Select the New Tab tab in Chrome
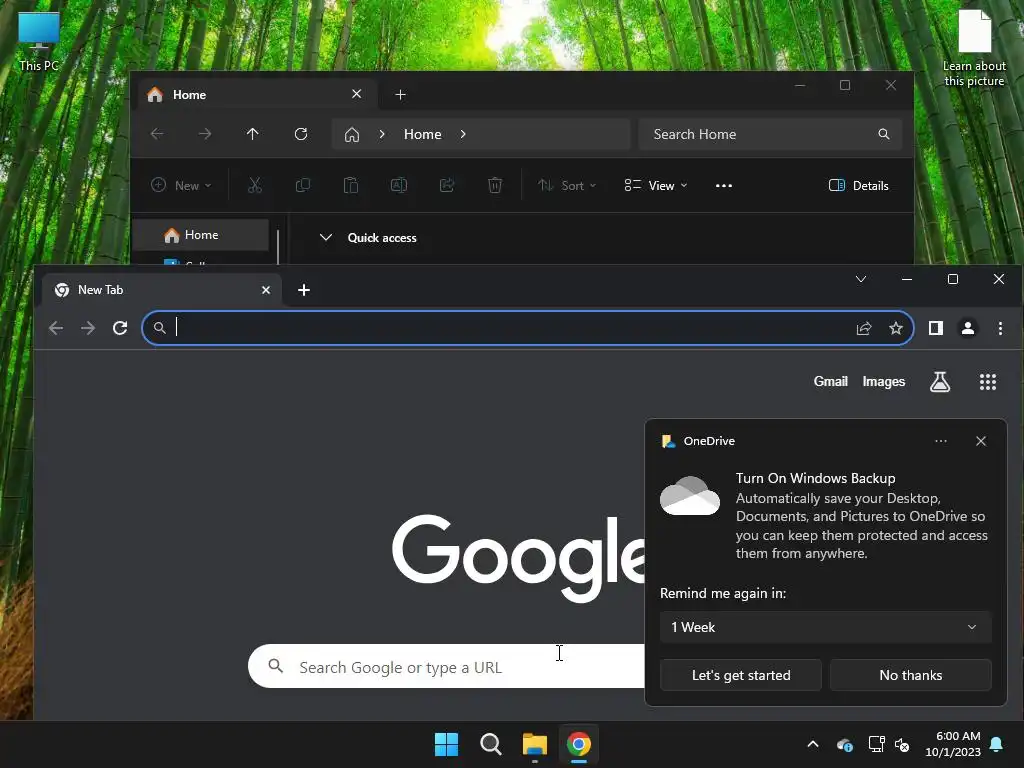The image size is (1024, 768). point(161,290)
